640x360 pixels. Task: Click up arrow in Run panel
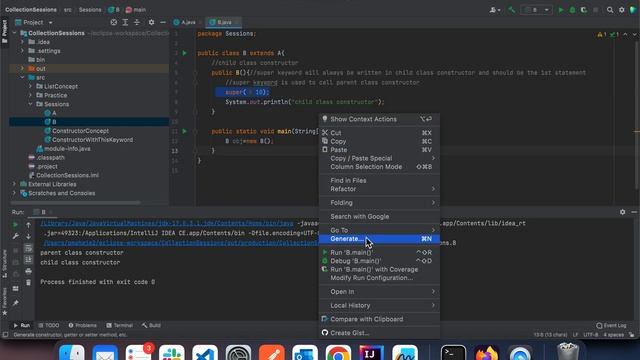[x=28, y=224]
